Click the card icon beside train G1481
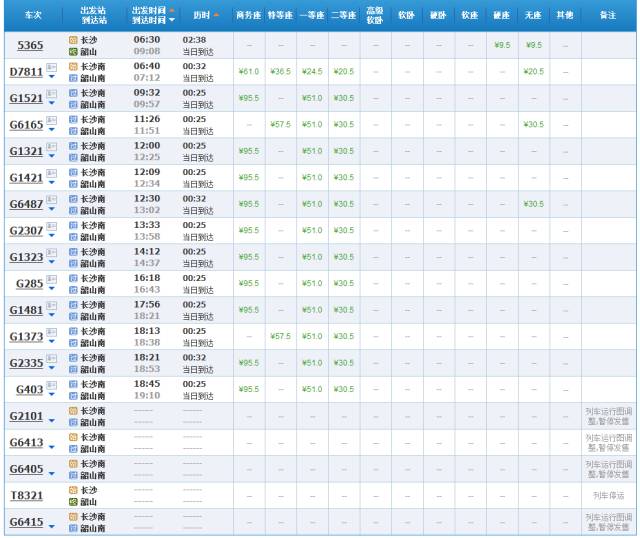640x538 pixels. tap(51, 306)
